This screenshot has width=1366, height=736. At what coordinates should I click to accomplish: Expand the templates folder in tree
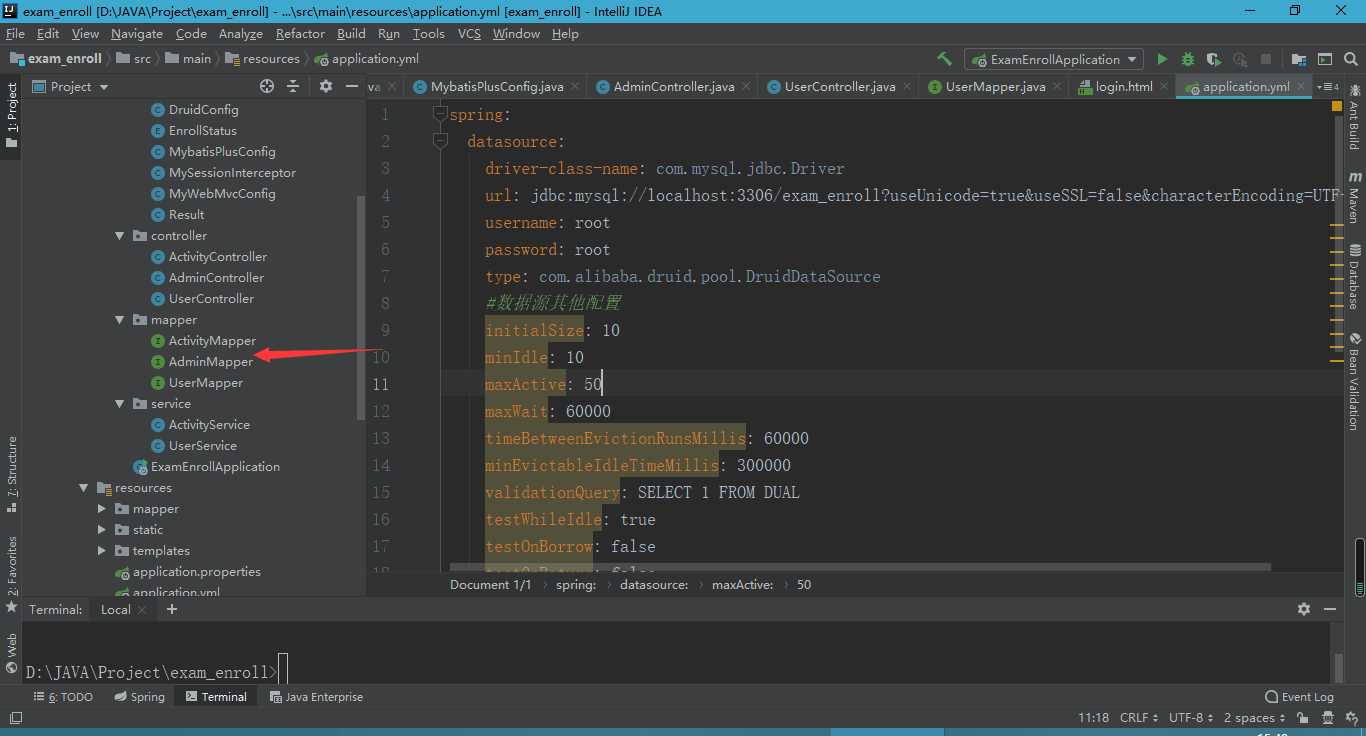pos(102,551)
